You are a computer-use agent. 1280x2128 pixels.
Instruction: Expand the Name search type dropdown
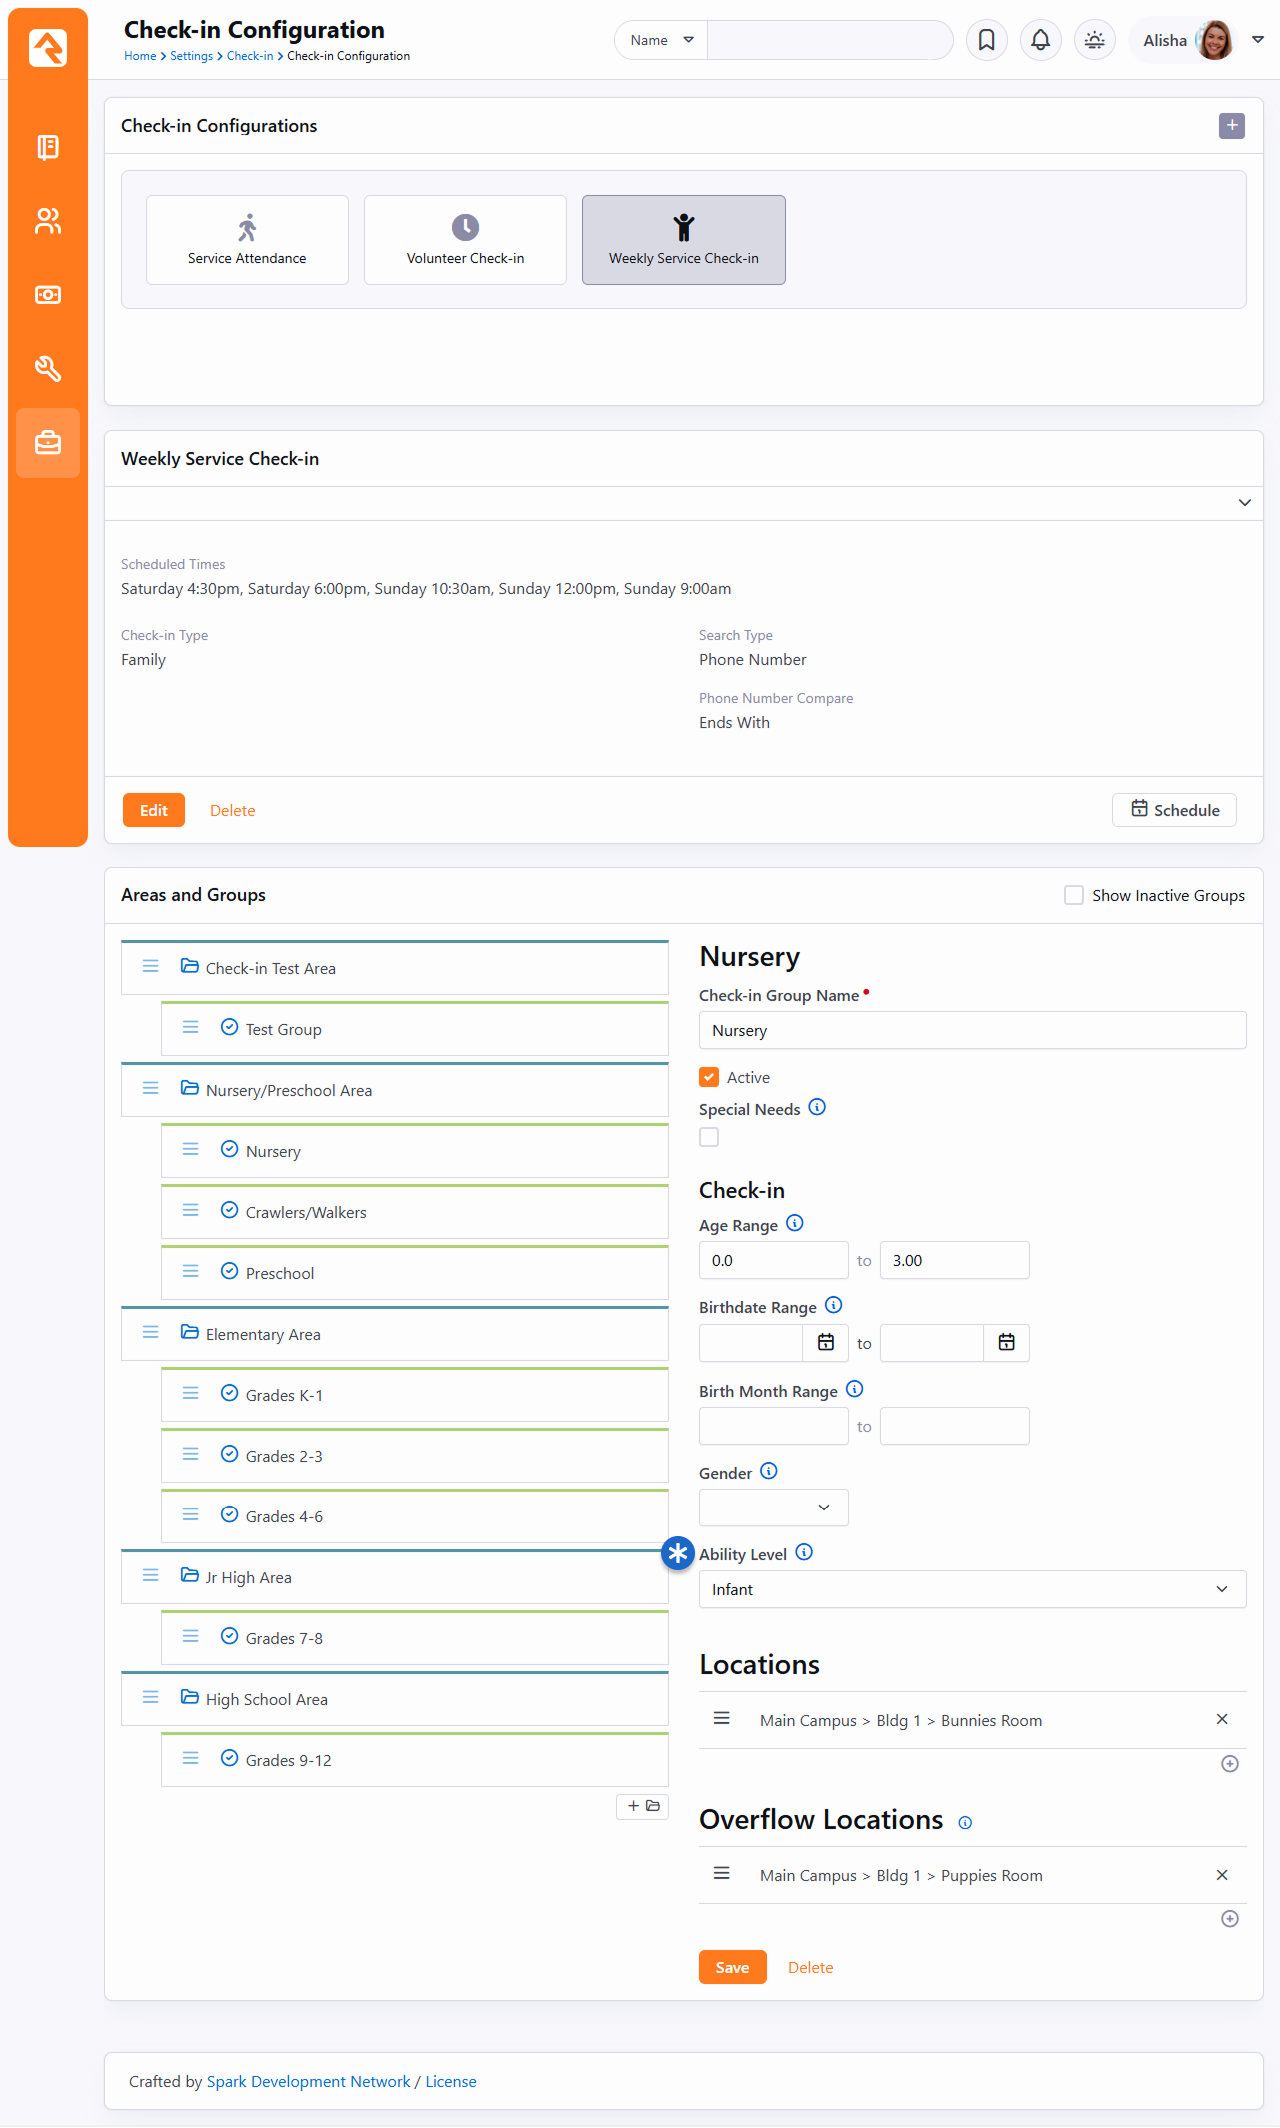pos(661,40)
